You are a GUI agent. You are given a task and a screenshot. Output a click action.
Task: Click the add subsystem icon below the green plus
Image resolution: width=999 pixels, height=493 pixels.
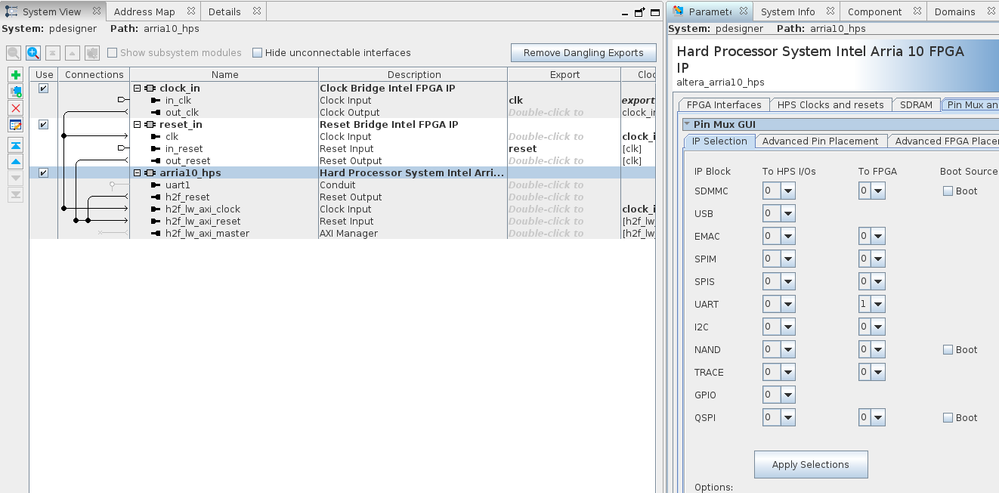pyautogui.click(x=16, y=91)
